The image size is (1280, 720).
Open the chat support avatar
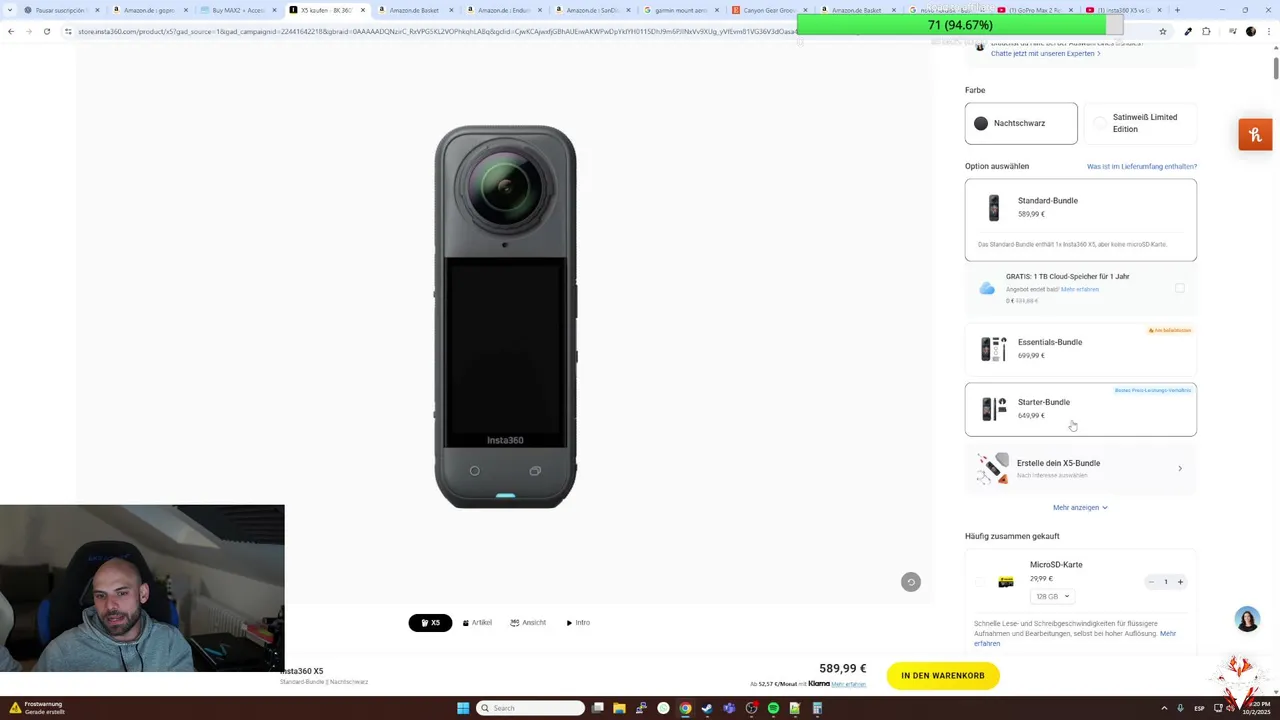tap(1247, 619)
